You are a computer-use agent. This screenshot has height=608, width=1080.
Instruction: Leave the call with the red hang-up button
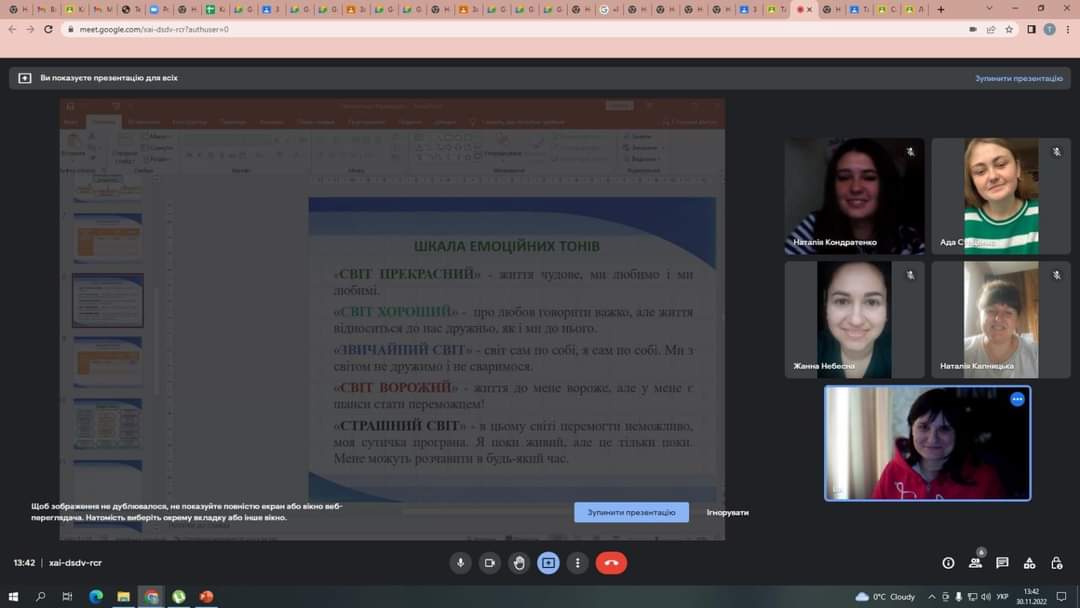tap(611, 563)
